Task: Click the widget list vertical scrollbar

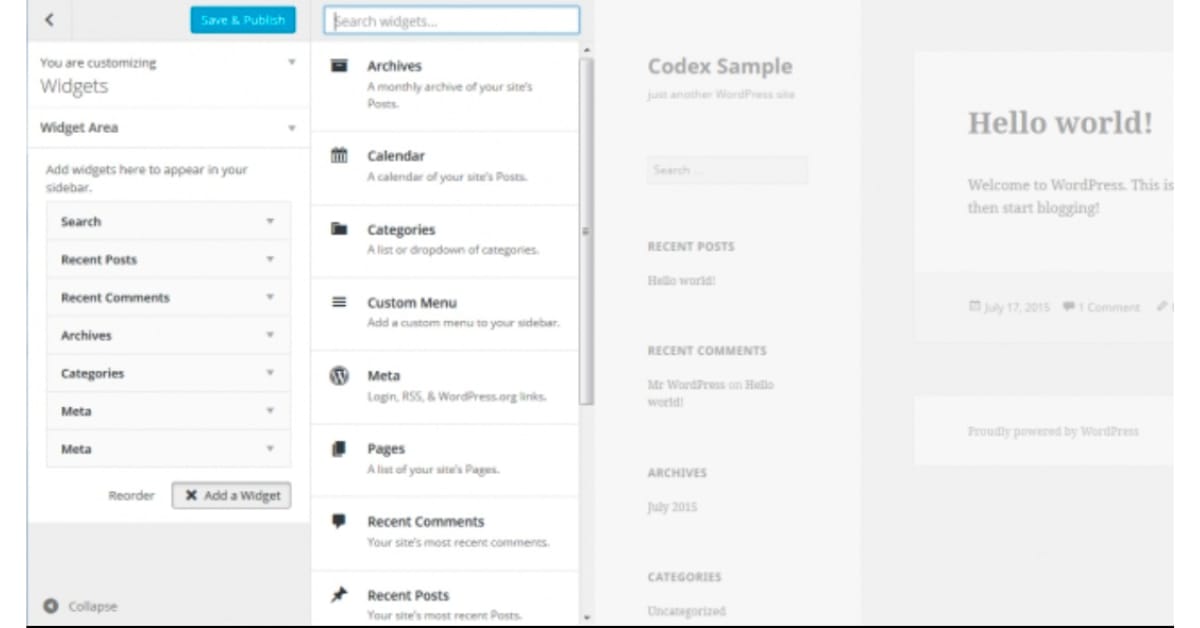Action: pyautogui.click(x=586, y=230)
